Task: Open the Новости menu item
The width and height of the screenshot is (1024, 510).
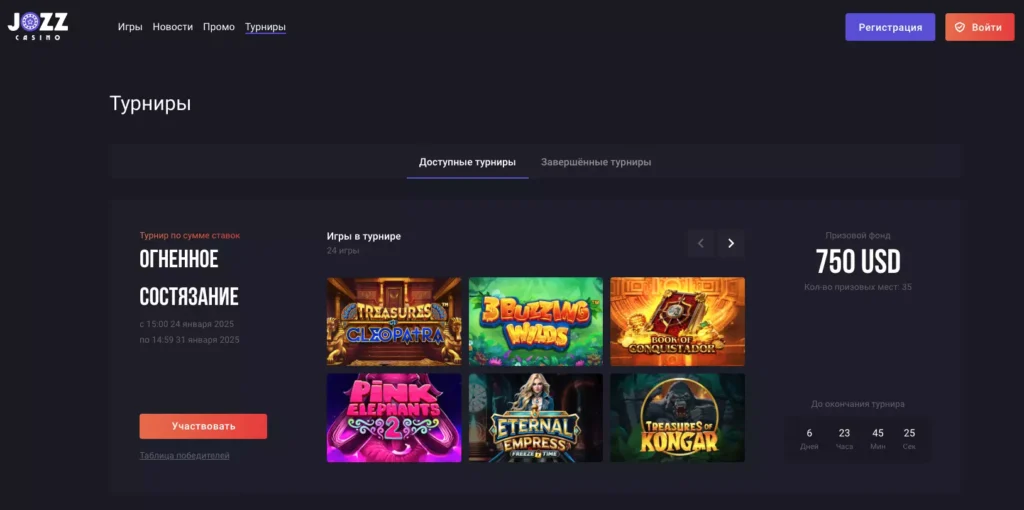Action: click(x=172, y=27)
